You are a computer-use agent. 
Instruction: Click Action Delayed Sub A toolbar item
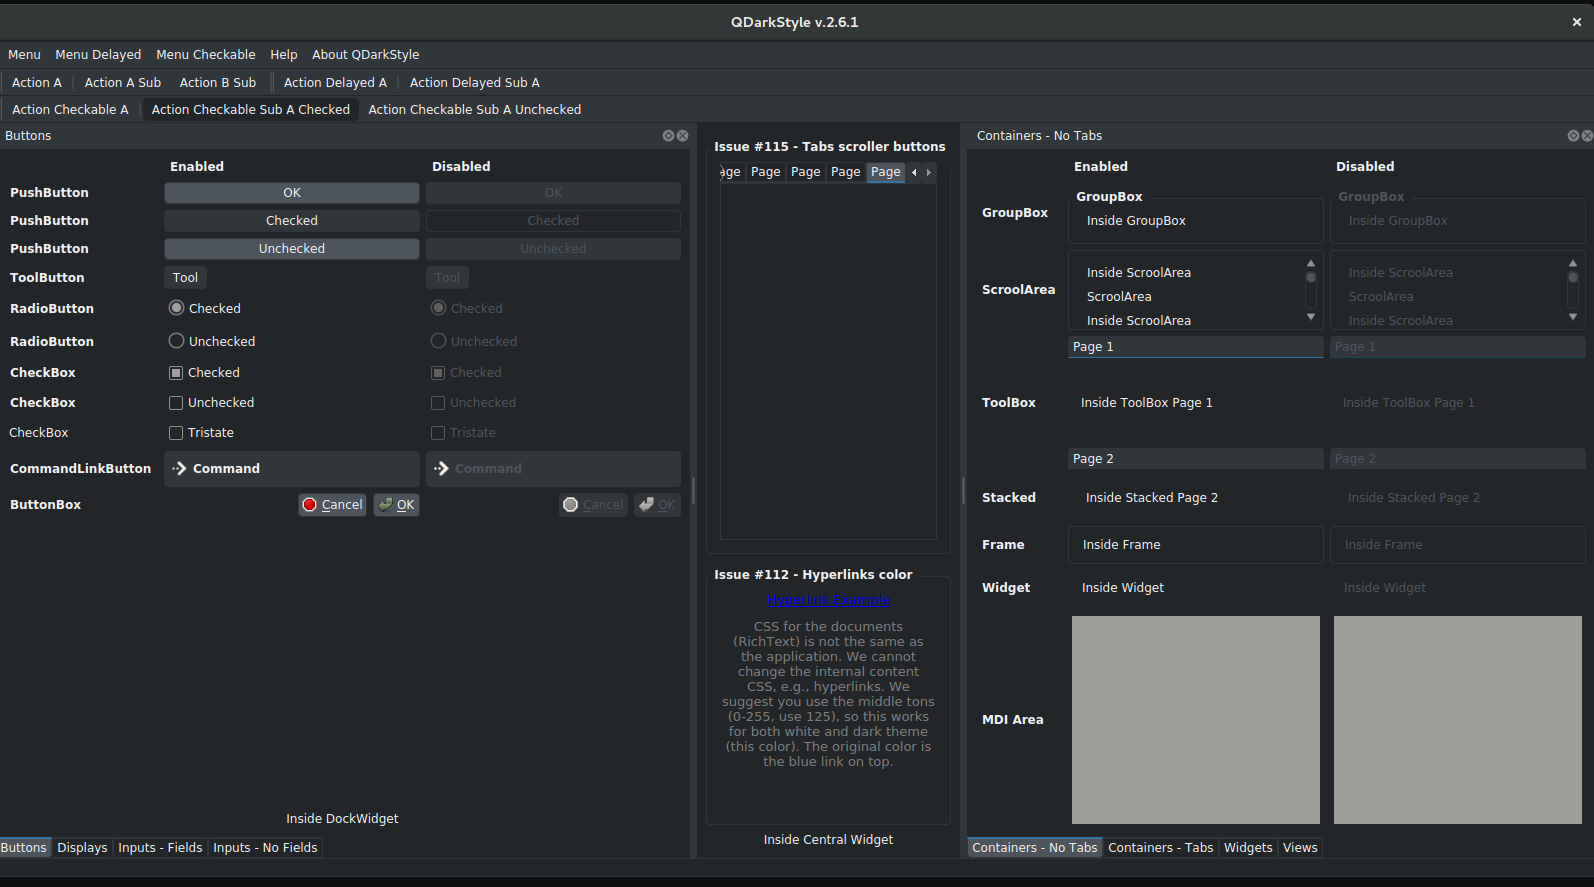(x=475, y=83)
